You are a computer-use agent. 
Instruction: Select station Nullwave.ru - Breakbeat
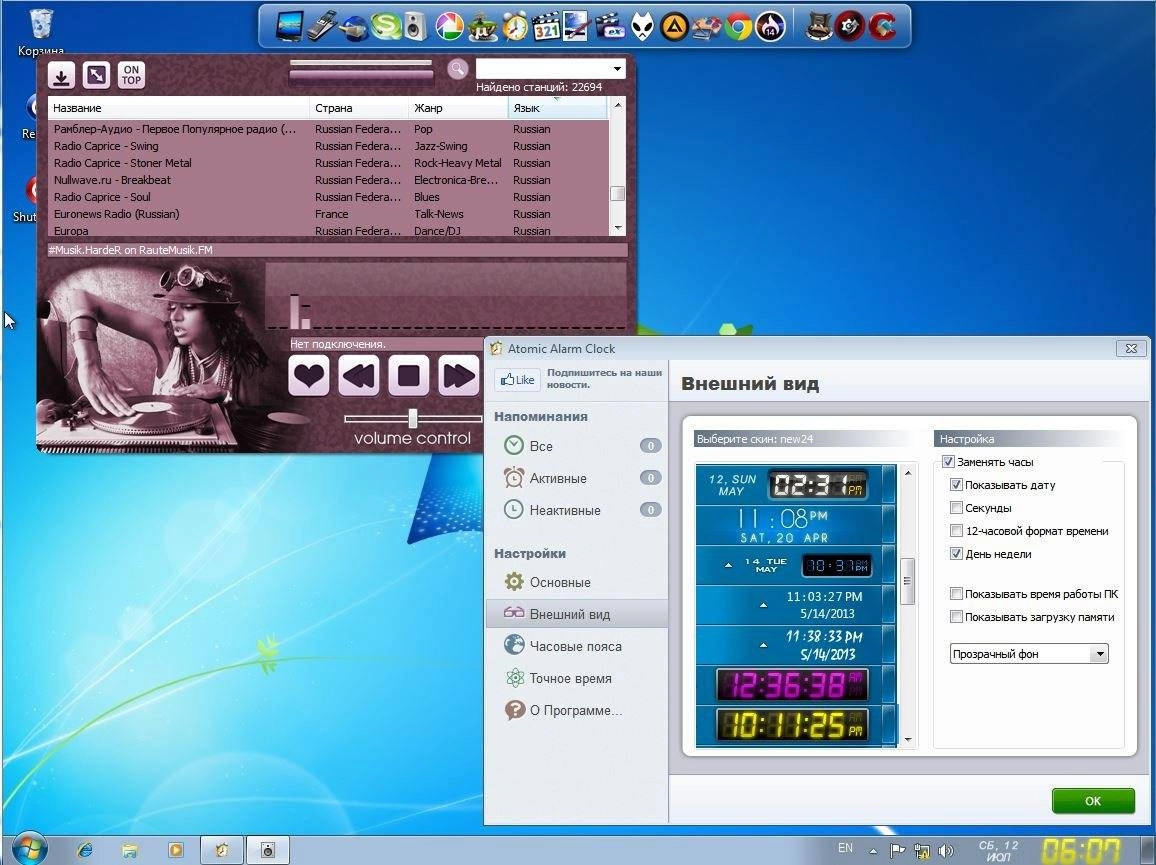(329, 180)
